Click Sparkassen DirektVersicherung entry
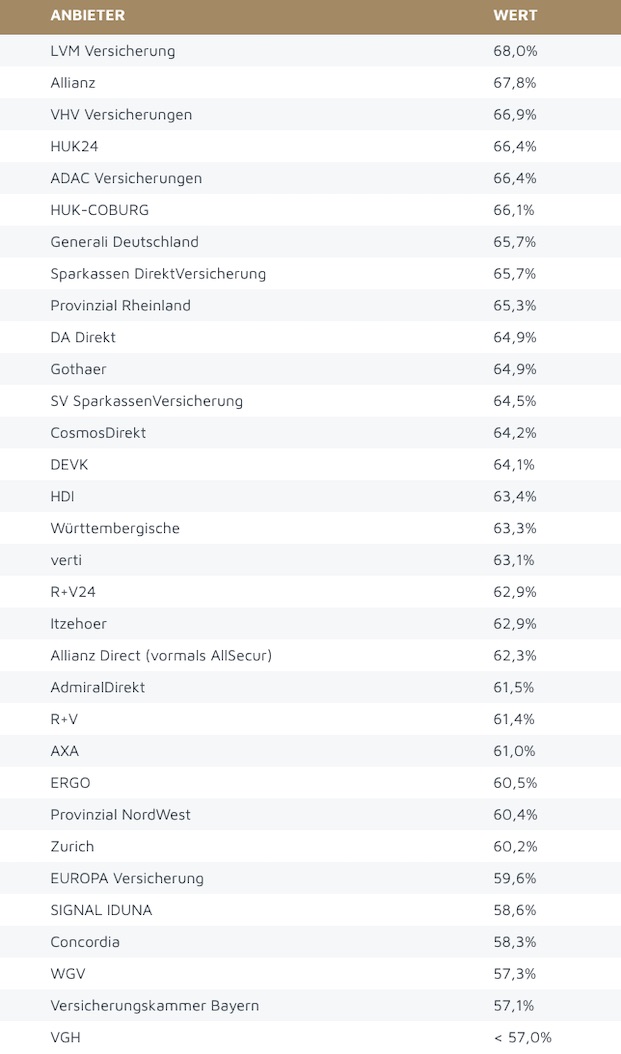 click(x=158, y=274)
